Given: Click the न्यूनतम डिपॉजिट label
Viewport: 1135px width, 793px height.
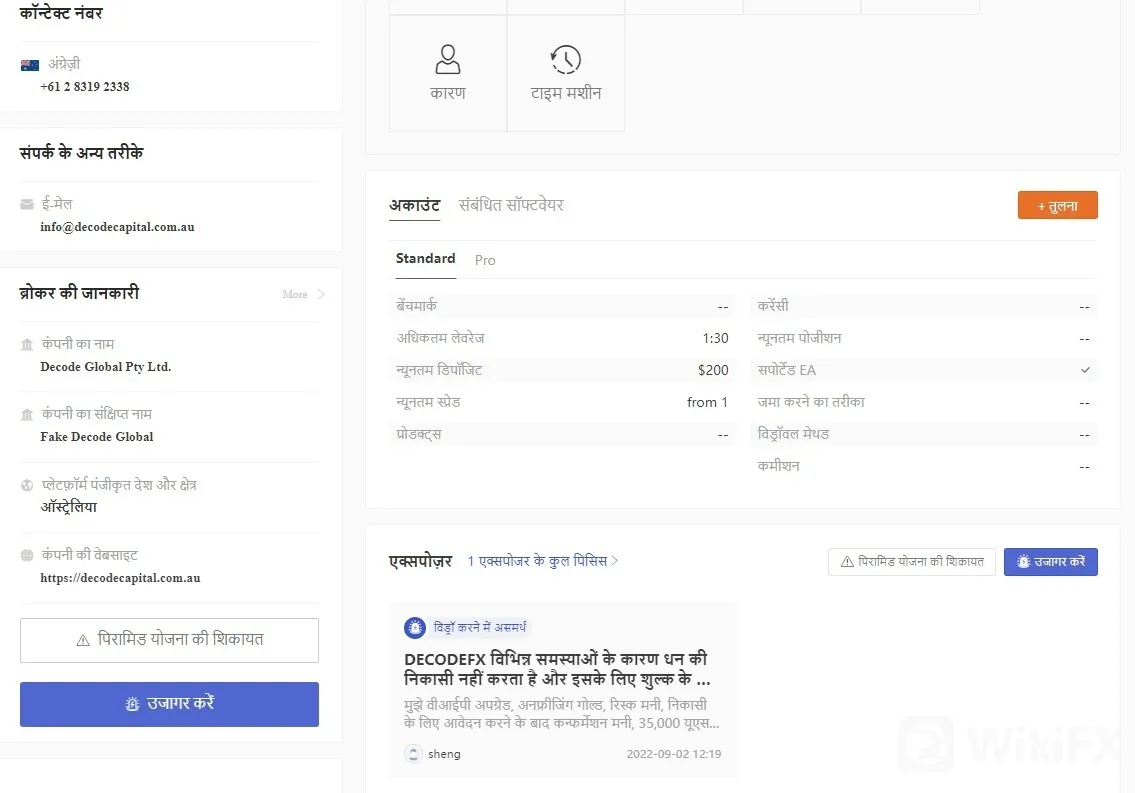Looking at the screenshot, I should [439, 370].
